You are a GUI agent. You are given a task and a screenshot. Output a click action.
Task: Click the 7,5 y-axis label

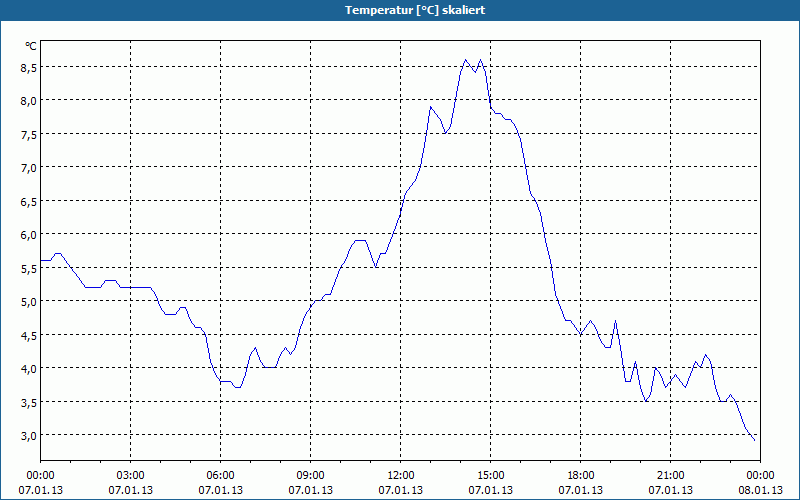coord(28,135)
